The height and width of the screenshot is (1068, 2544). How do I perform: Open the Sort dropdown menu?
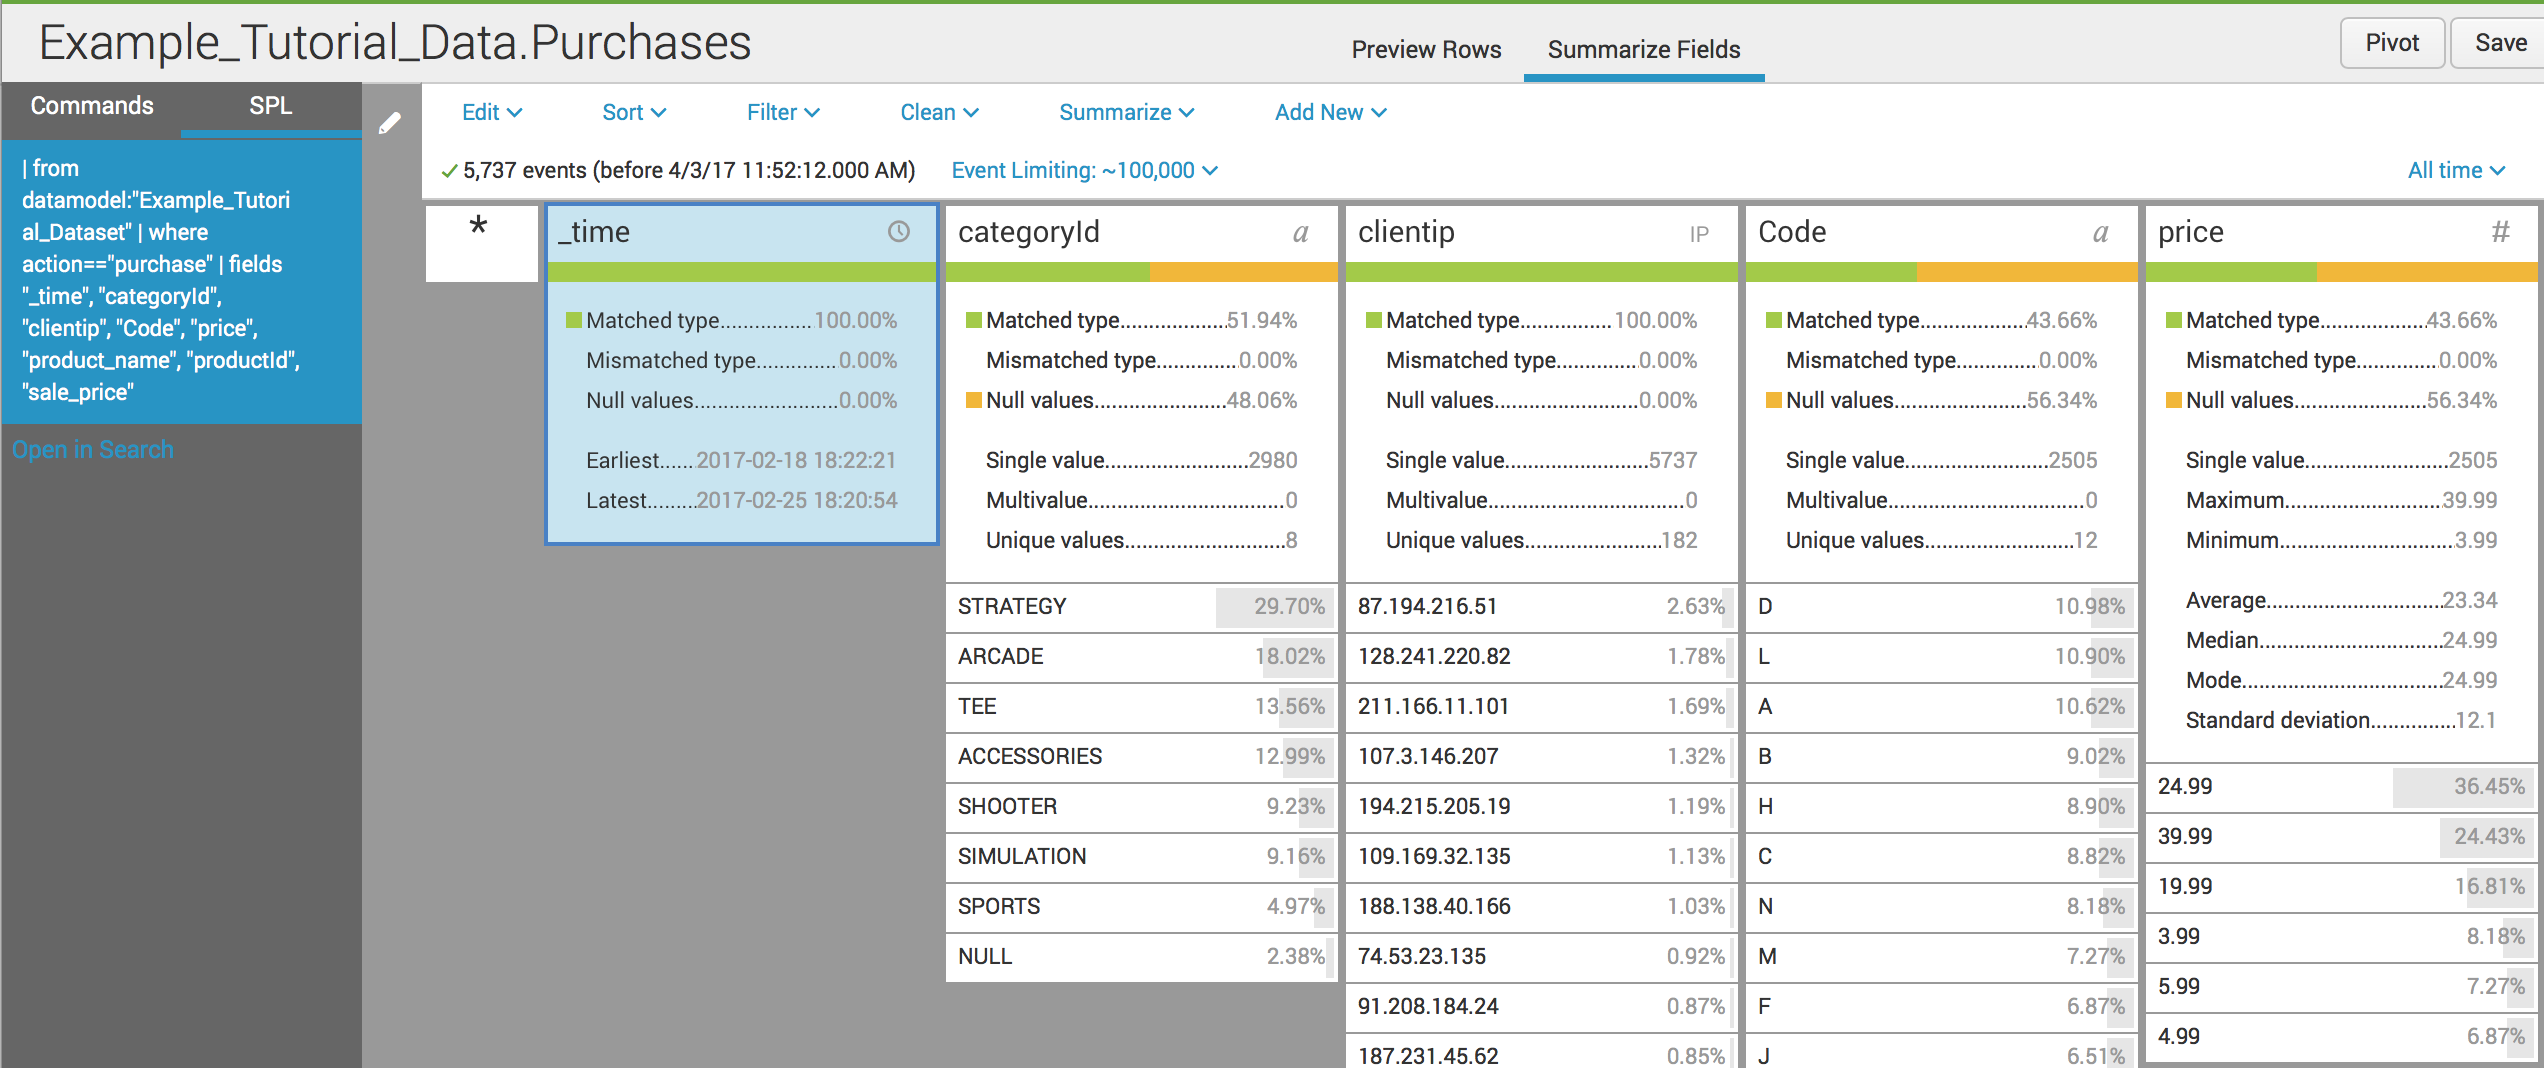point(634,113)
